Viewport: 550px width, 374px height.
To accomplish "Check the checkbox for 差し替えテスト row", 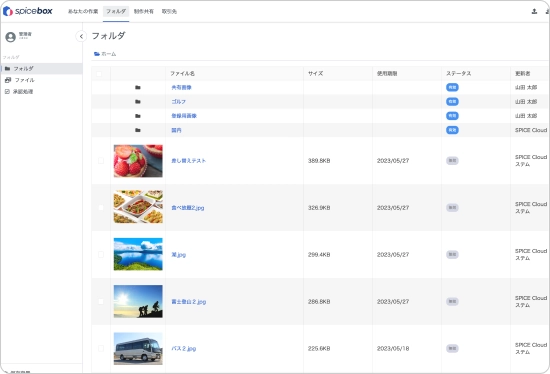I will pyautogui.click(x=101, y=161).
